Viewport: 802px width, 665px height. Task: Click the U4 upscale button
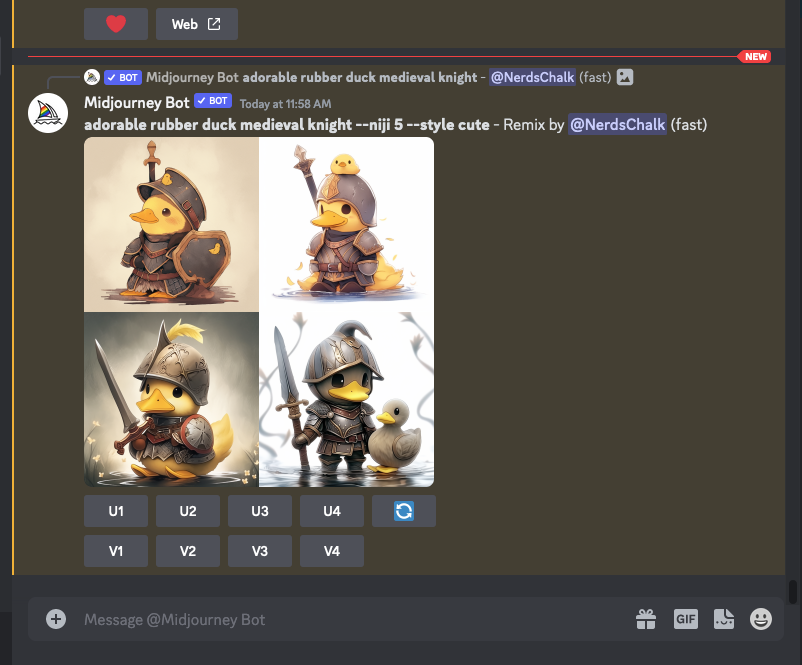332,511
